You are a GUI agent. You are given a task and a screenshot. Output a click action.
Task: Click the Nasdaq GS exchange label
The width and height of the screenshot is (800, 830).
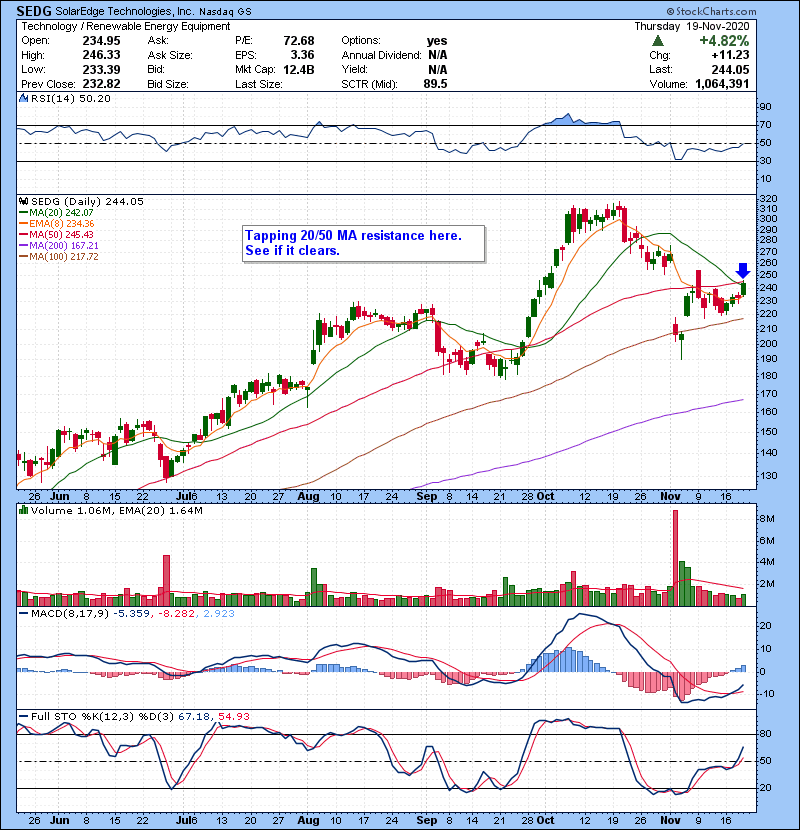click(x=226, y=12)
